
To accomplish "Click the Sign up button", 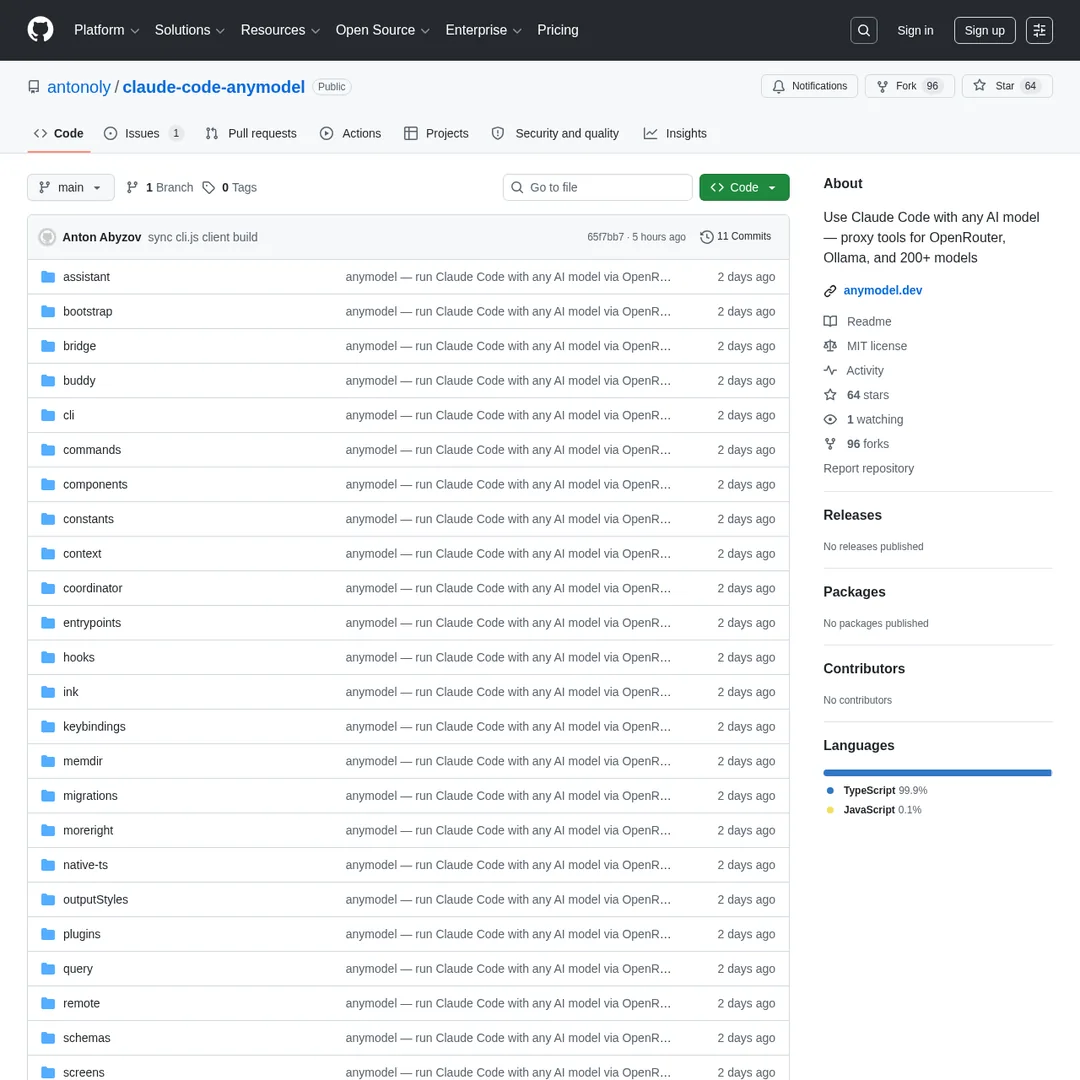I will coord(984,30).
